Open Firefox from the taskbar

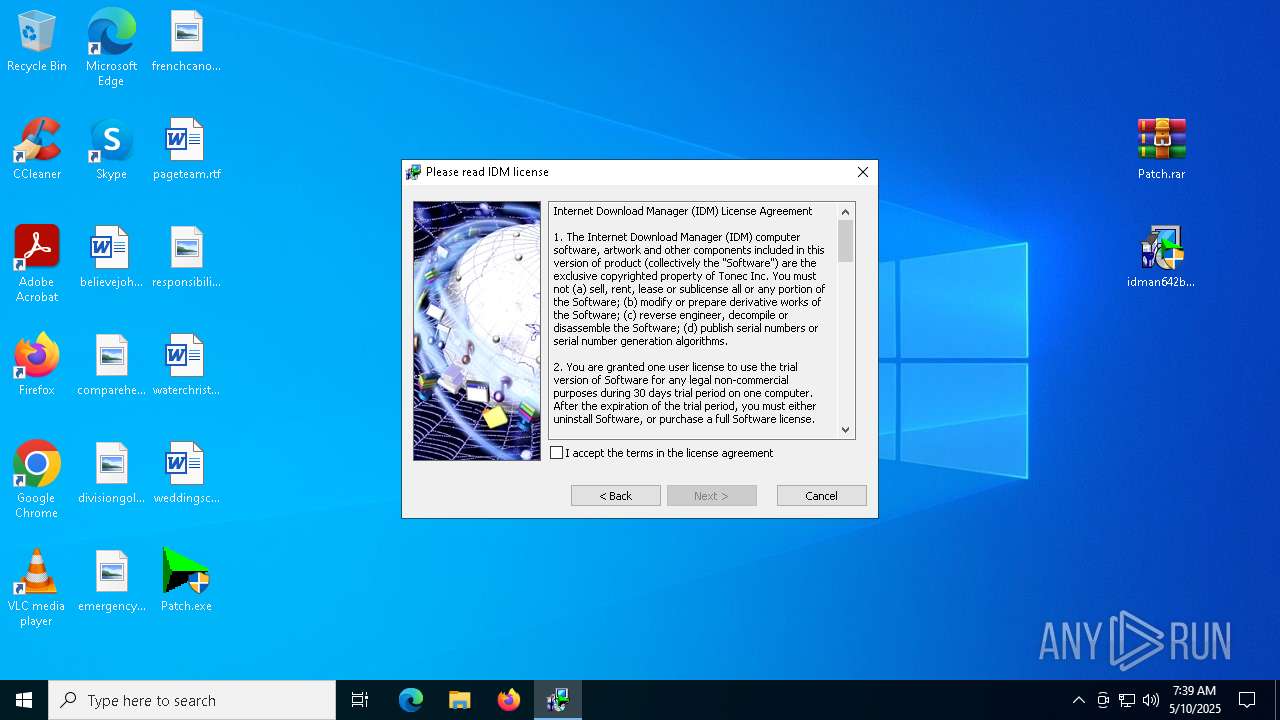509,700
